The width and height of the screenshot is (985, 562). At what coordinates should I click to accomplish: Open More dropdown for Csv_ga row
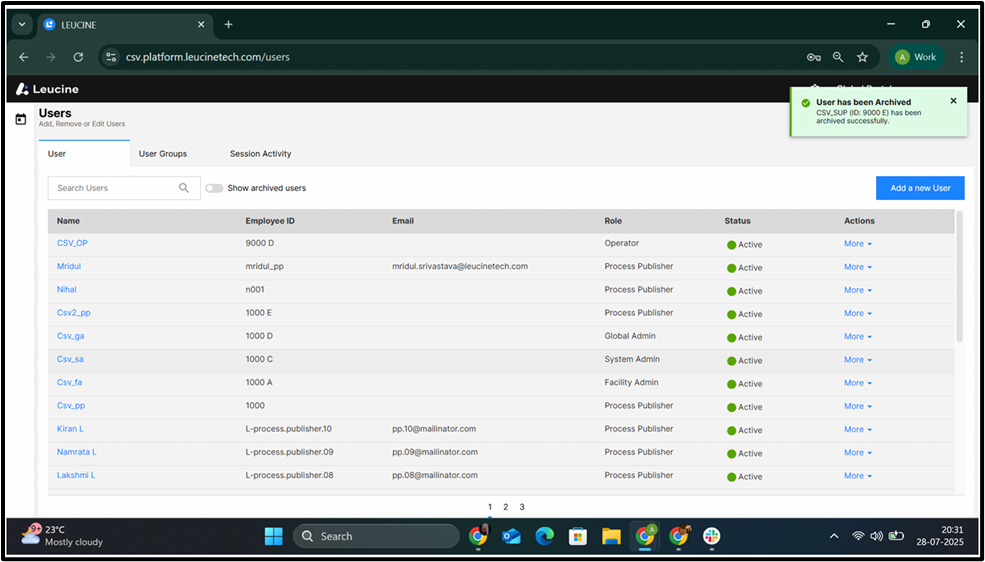(857, 337)
